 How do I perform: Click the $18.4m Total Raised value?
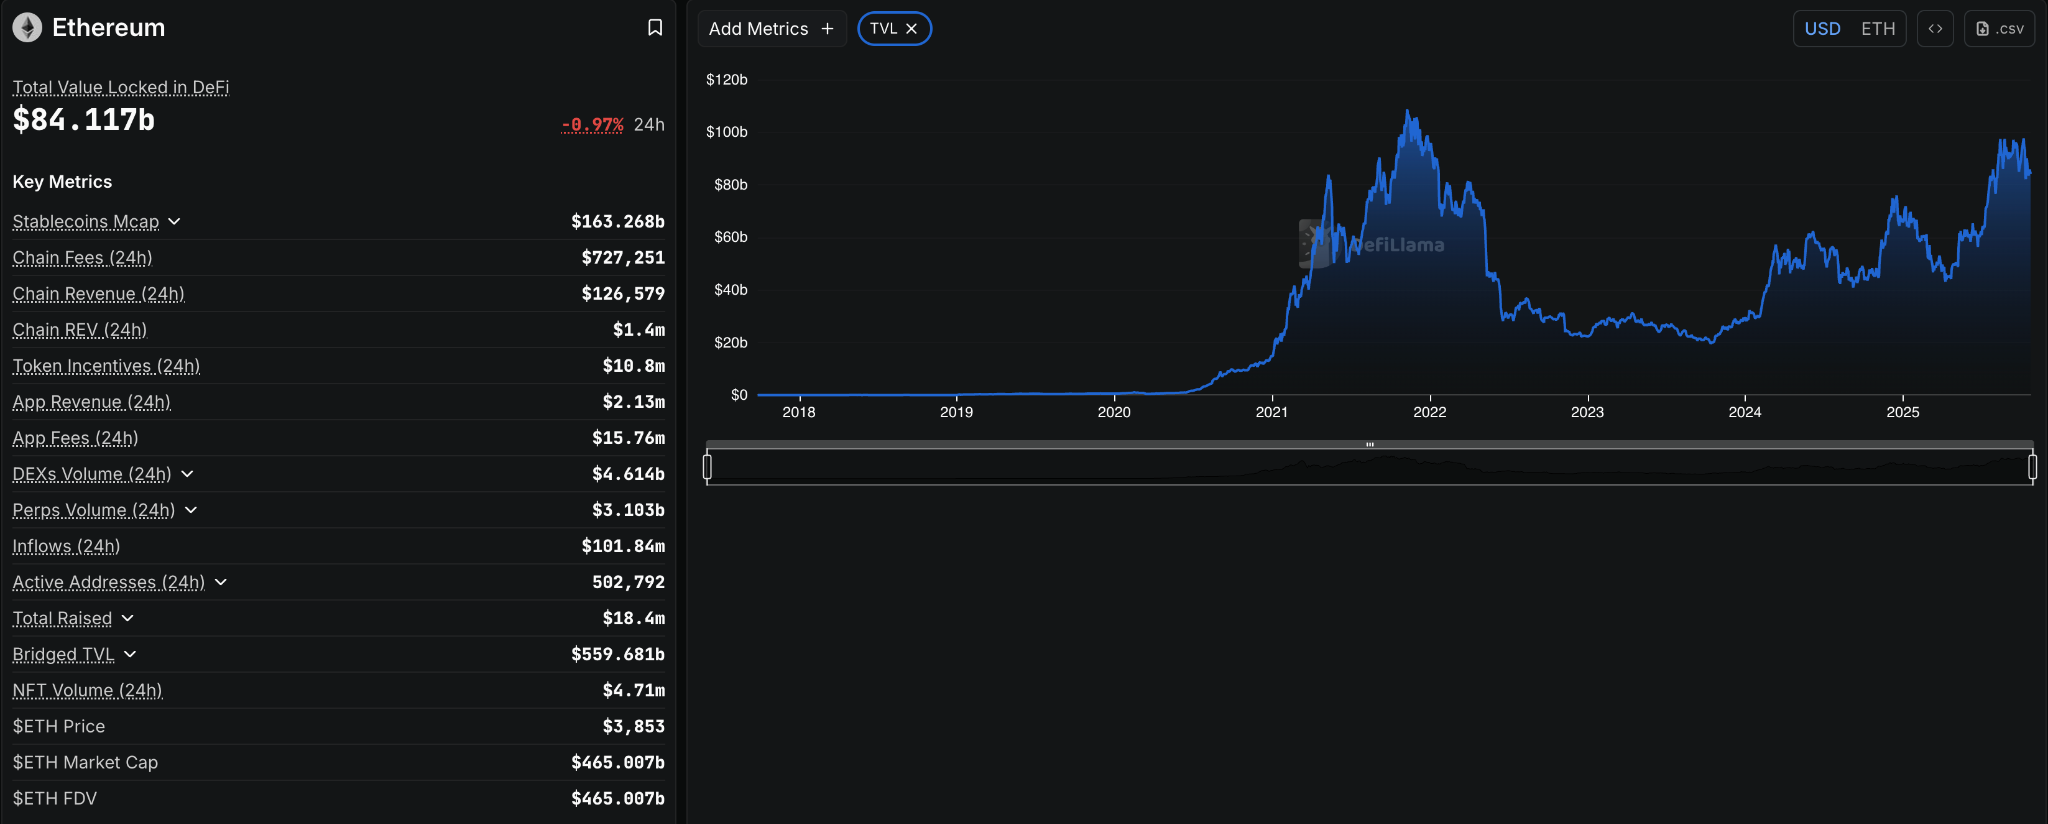point(634,618)
